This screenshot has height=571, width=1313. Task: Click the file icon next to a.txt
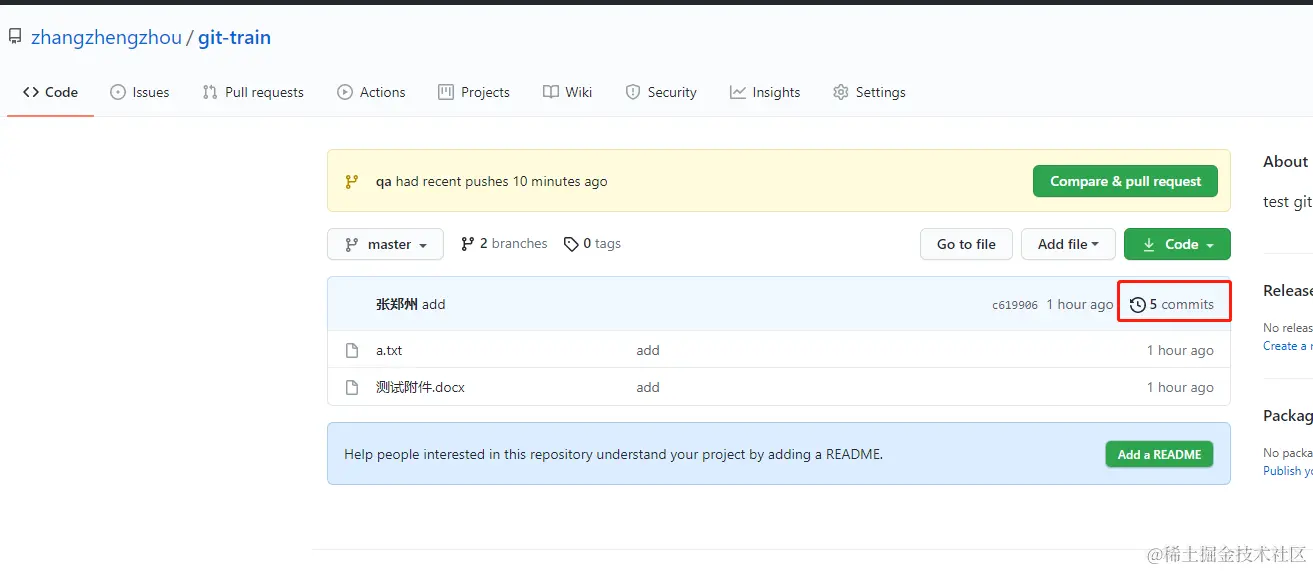click(x=352, y=351)
